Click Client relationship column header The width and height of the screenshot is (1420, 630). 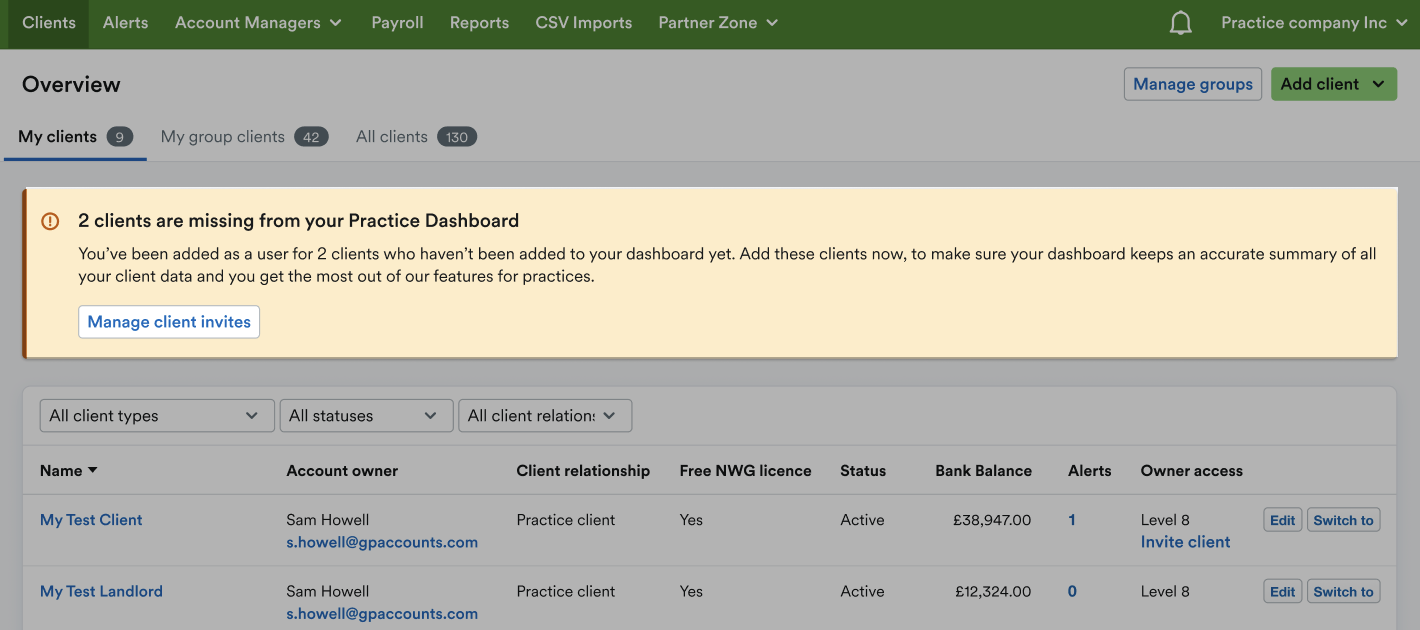(583, 470)
